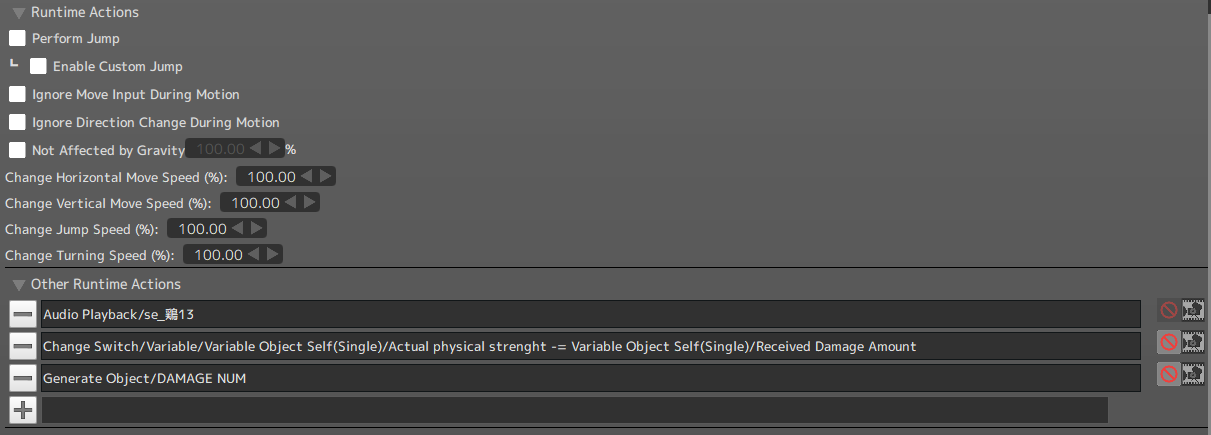Add a new runtime action with plus button

point(23,410)
